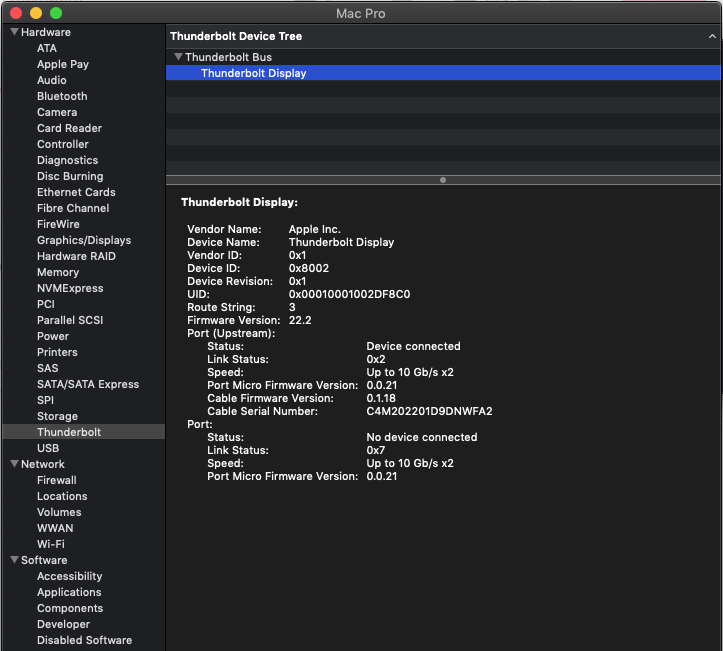
Task: Click the 'Device connected' status text
Action: pyautogui.click(x=413, y=346)
